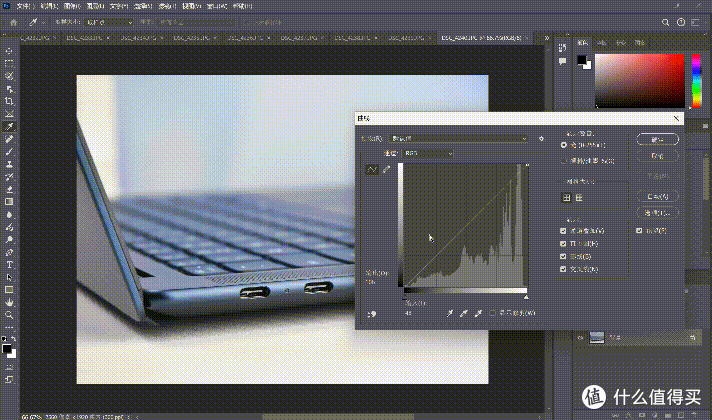
Task: Enable the Show Clipping checkbox
Action: pos(493,313)
